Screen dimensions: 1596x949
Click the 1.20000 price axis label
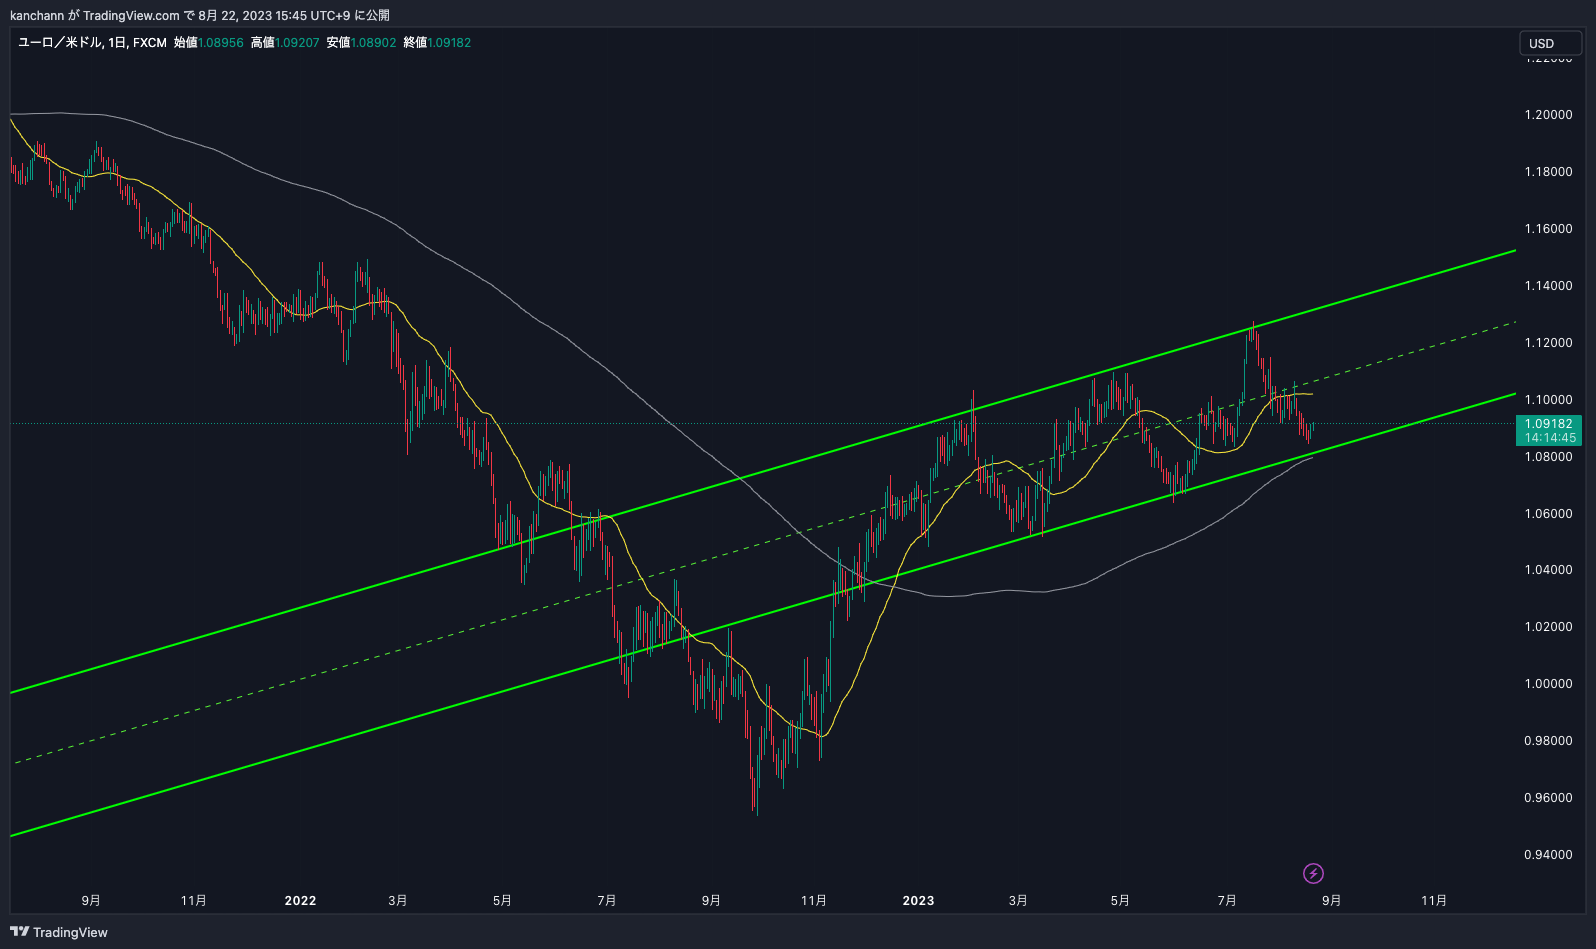click(x=1548, y=115)
